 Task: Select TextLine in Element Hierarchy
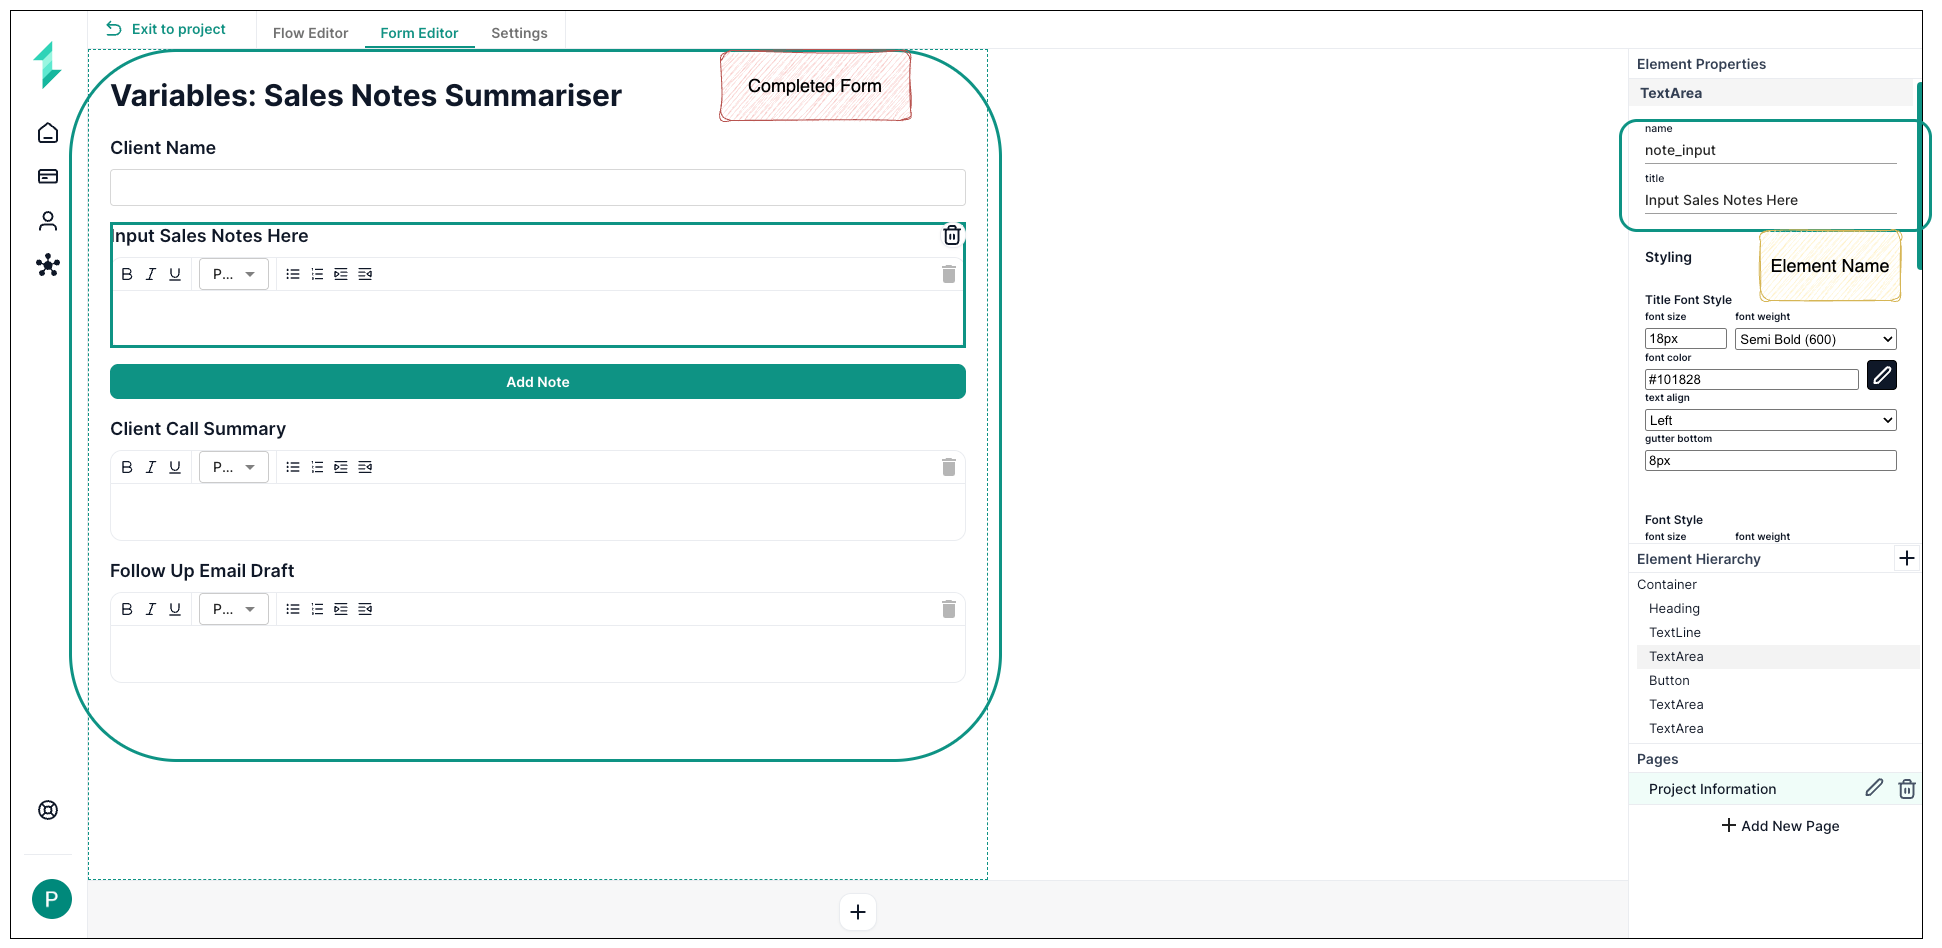[1675, 632]
